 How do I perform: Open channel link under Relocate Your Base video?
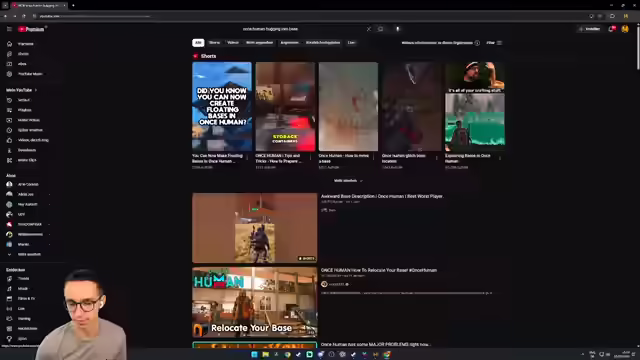click(x=336, y=284)
